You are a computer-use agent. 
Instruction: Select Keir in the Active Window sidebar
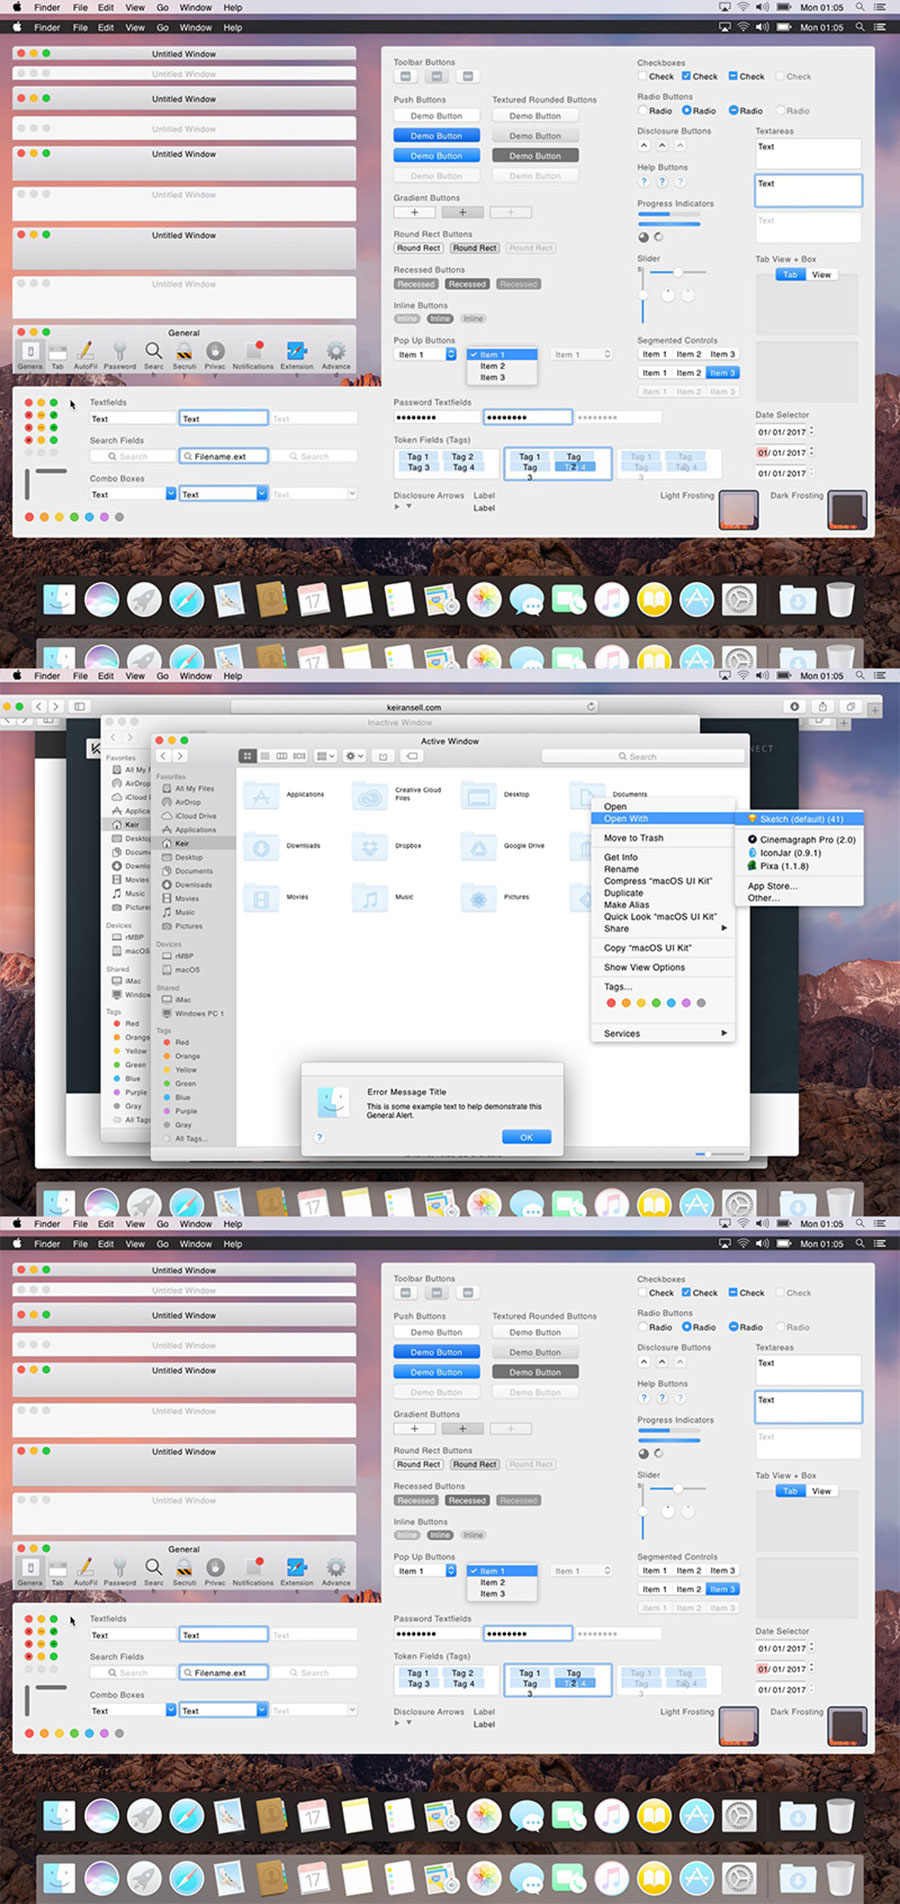193,843
